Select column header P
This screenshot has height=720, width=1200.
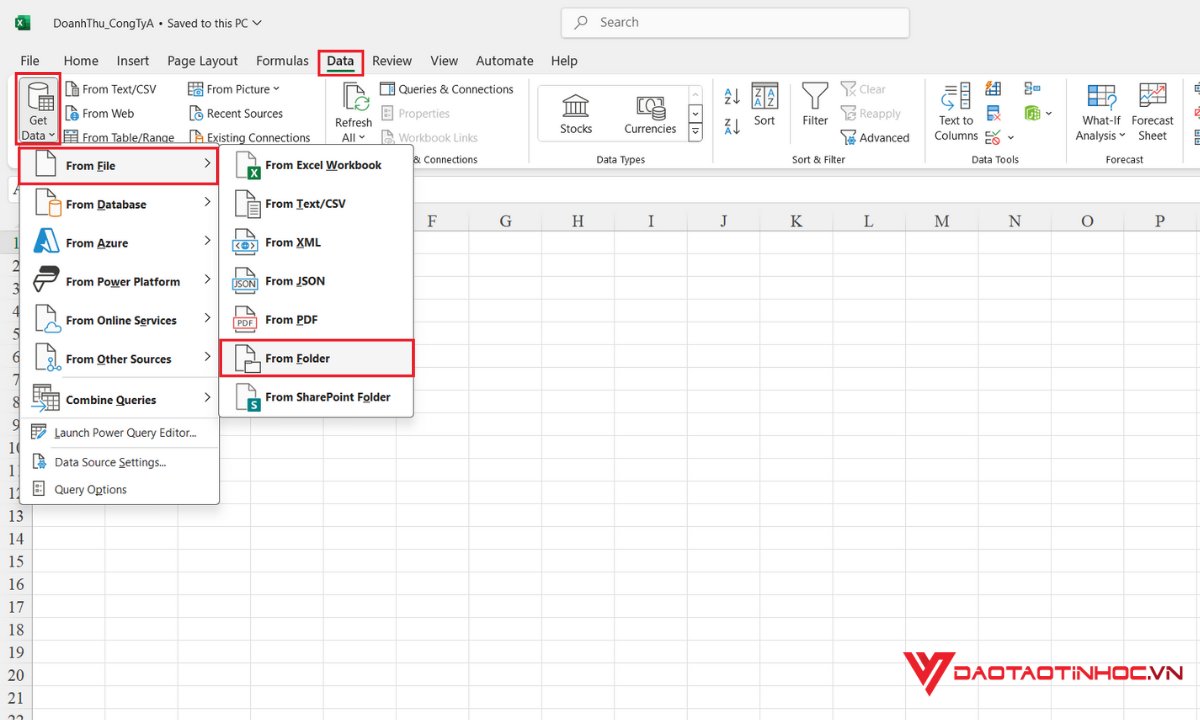pyautogui.click(x=1160, y=221)
